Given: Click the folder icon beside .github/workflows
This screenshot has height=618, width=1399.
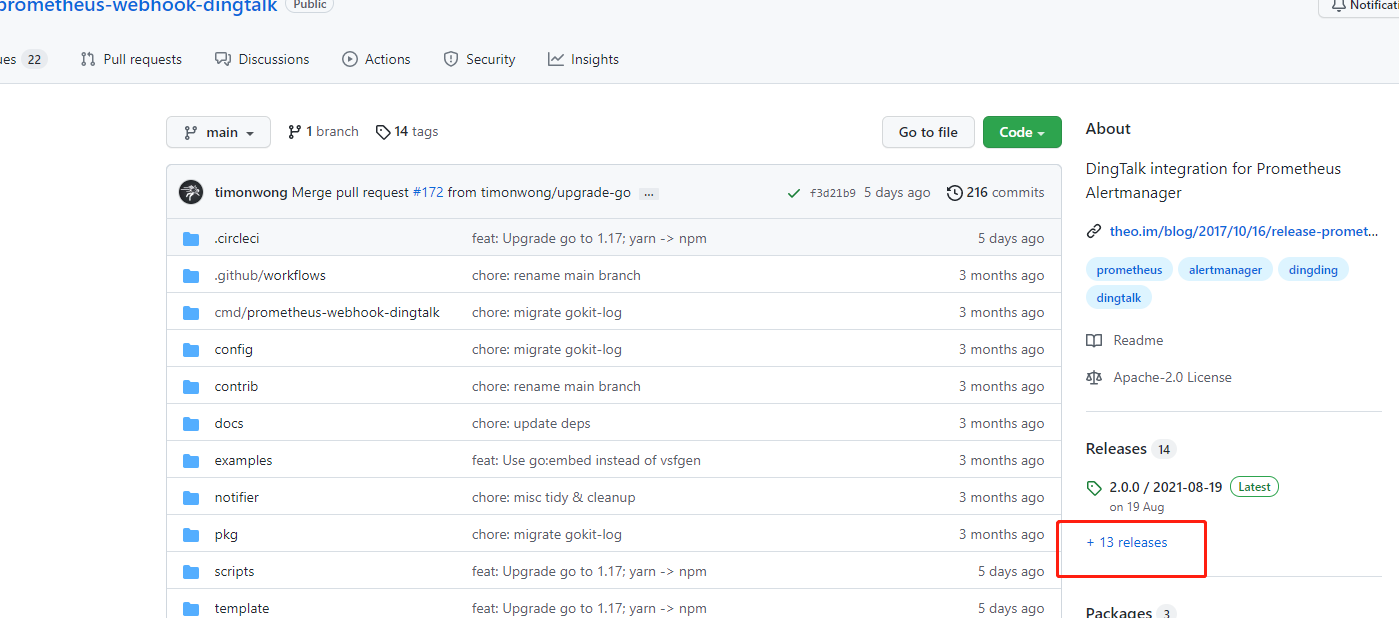Looking at the screenshot, I should [x=191, y=275].
